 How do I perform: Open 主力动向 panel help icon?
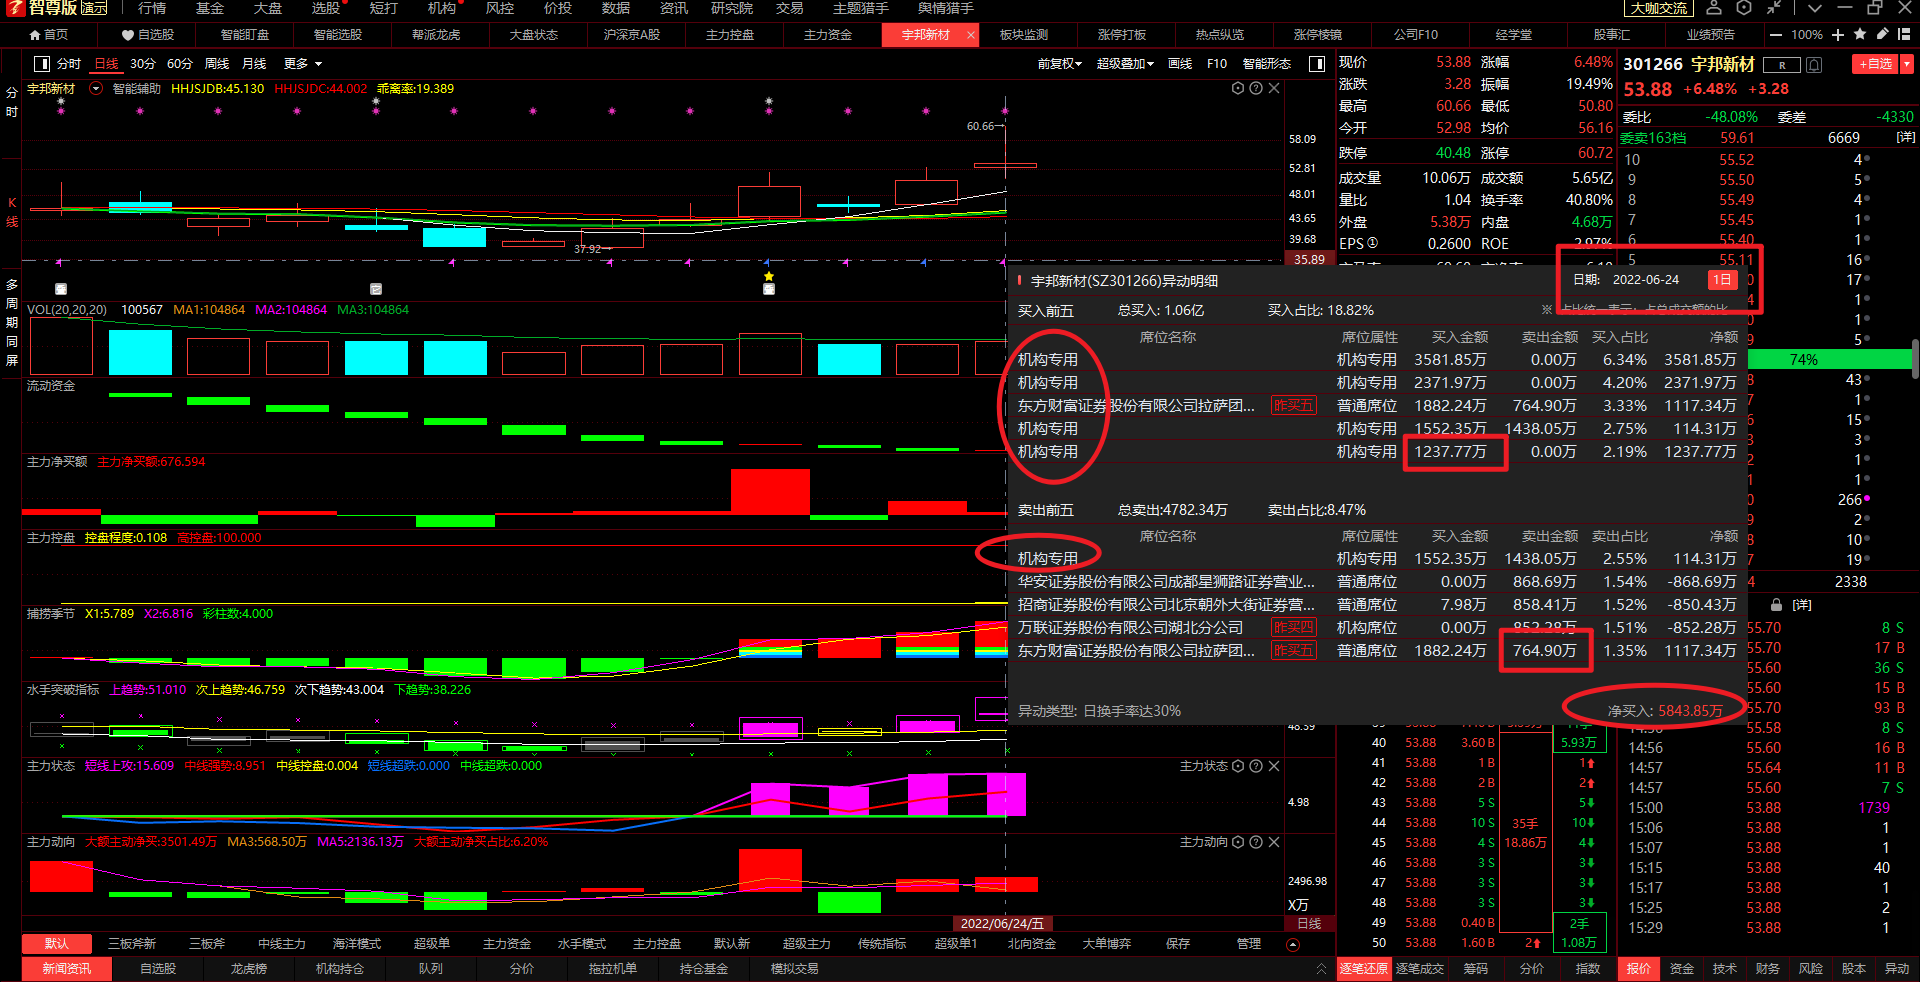coord(1256,842)
